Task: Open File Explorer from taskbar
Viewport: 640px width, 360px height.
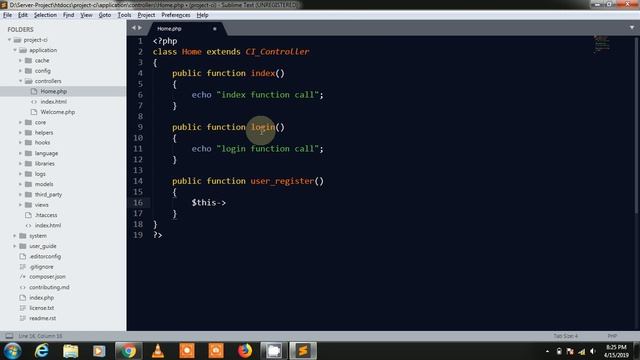Action: pos(71,351)
